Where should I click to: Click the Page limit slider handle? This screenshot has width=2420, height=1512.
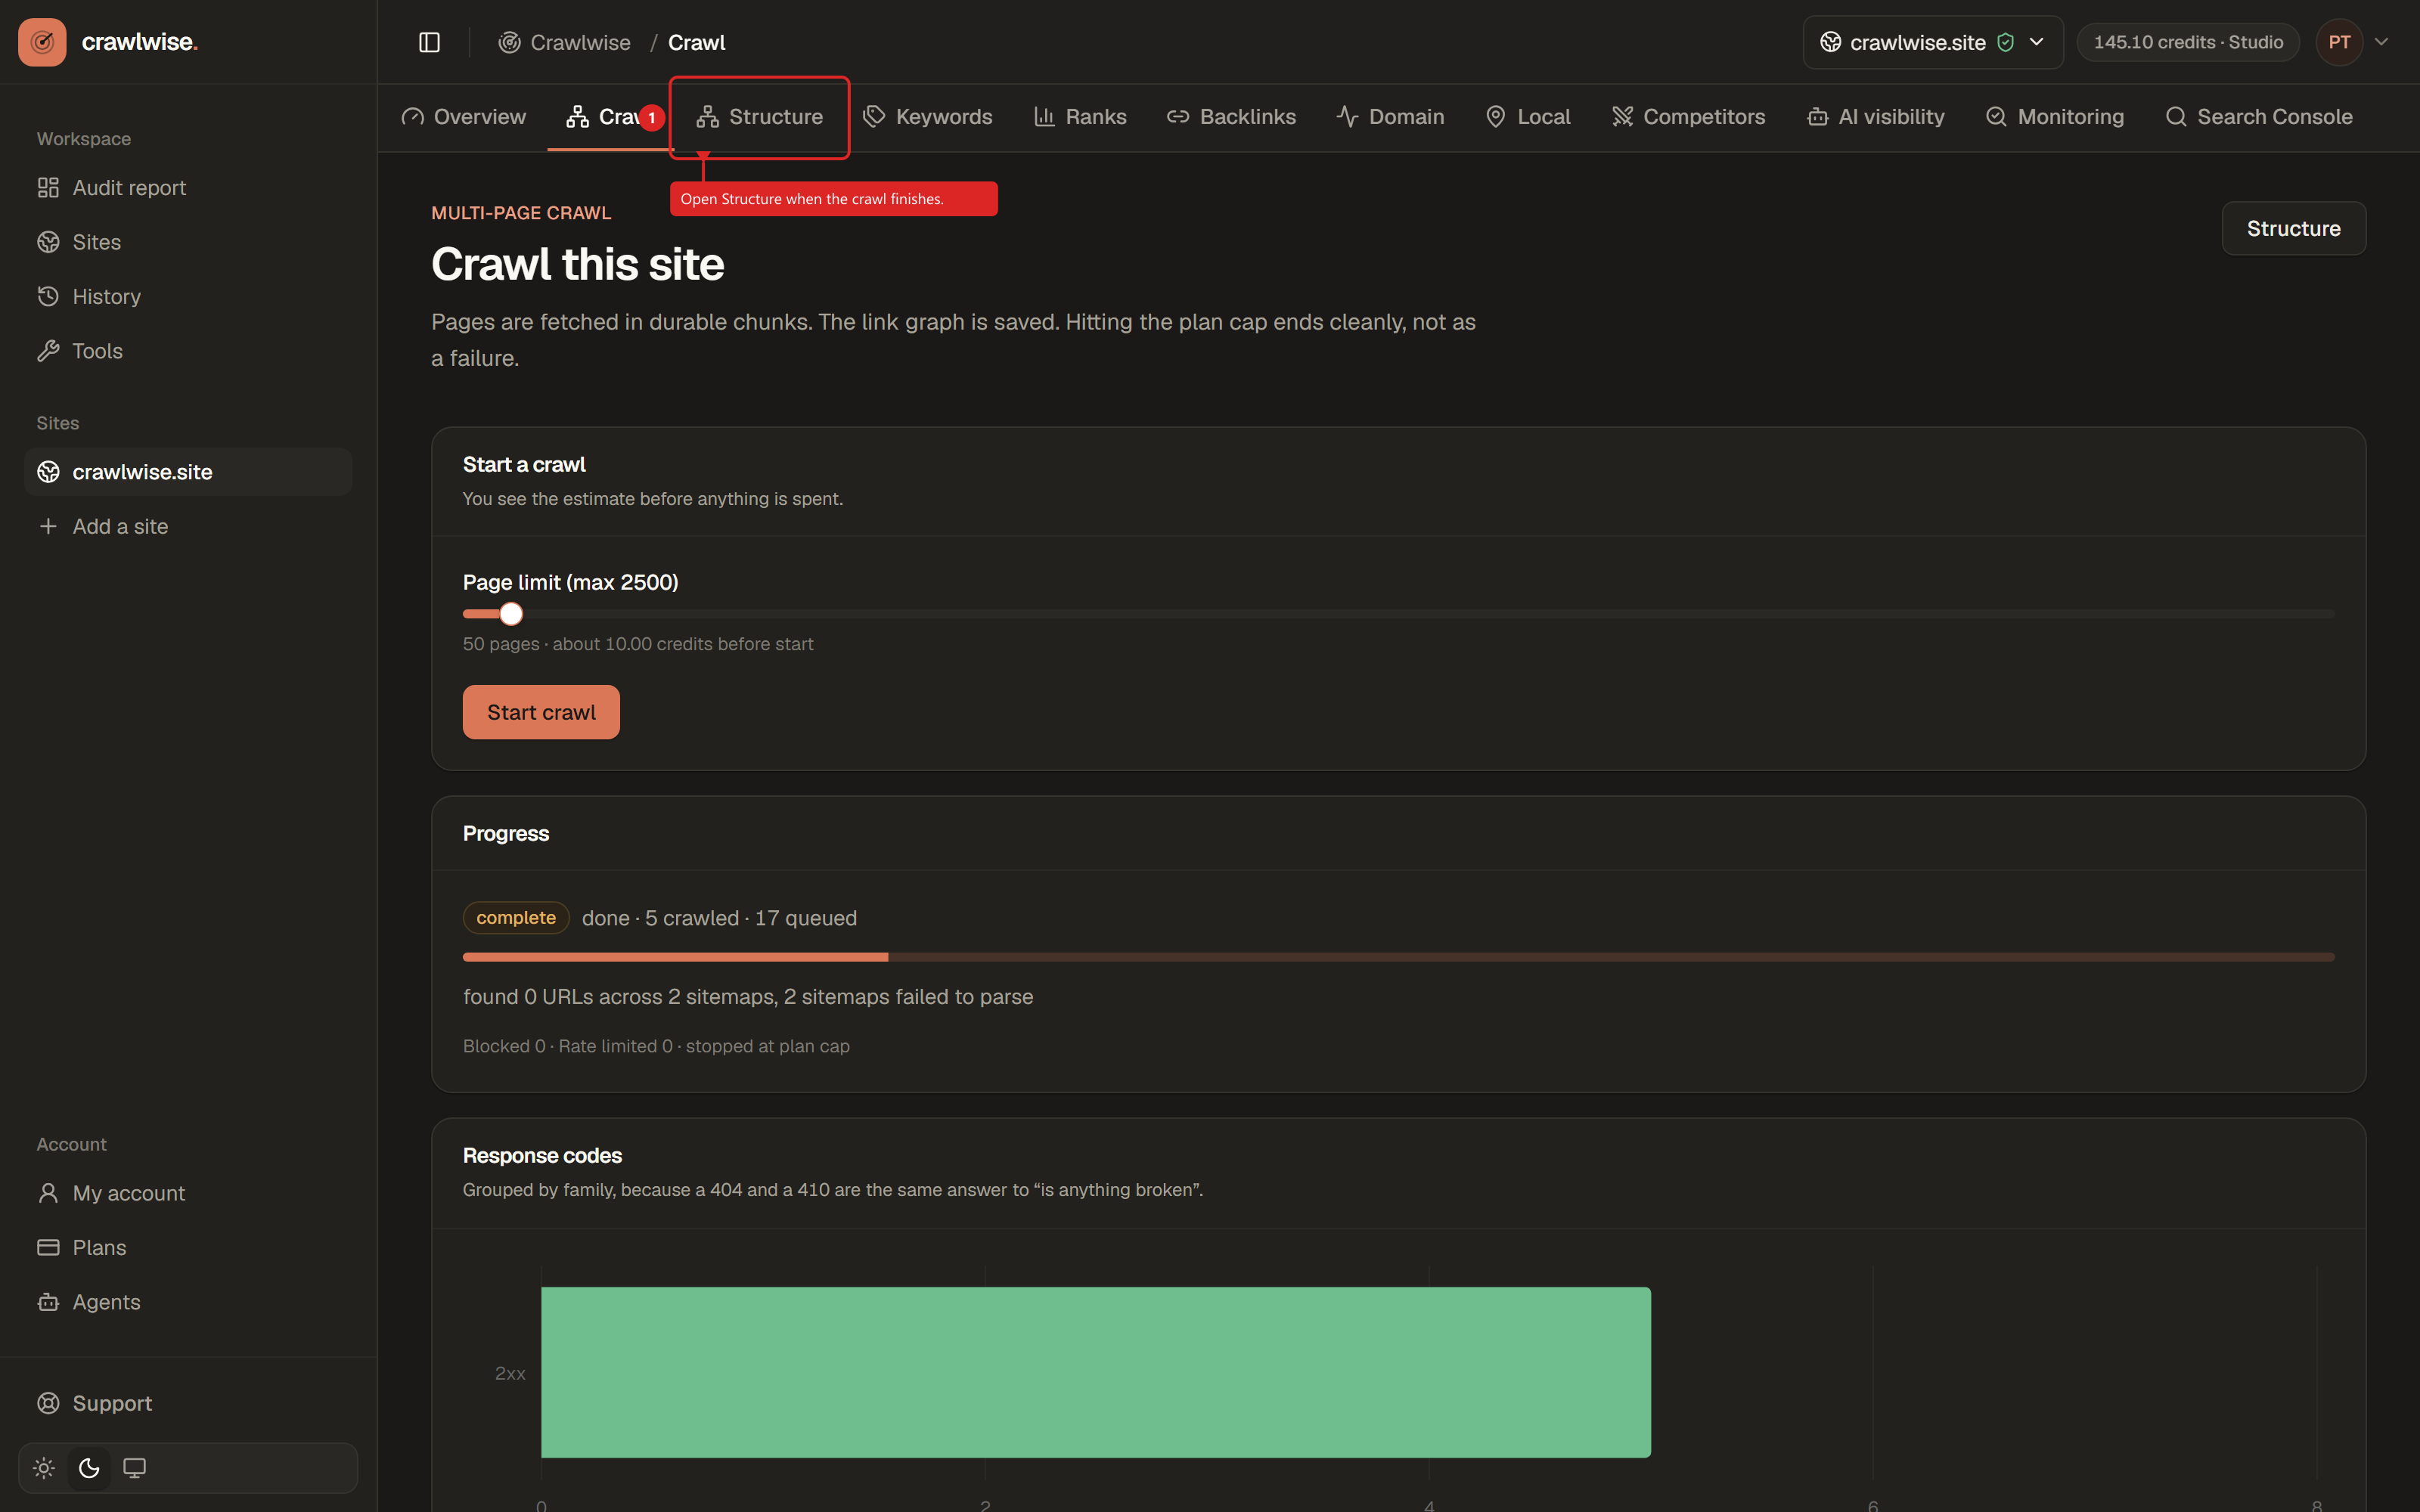pyautogui.click(x=511, y=614)
